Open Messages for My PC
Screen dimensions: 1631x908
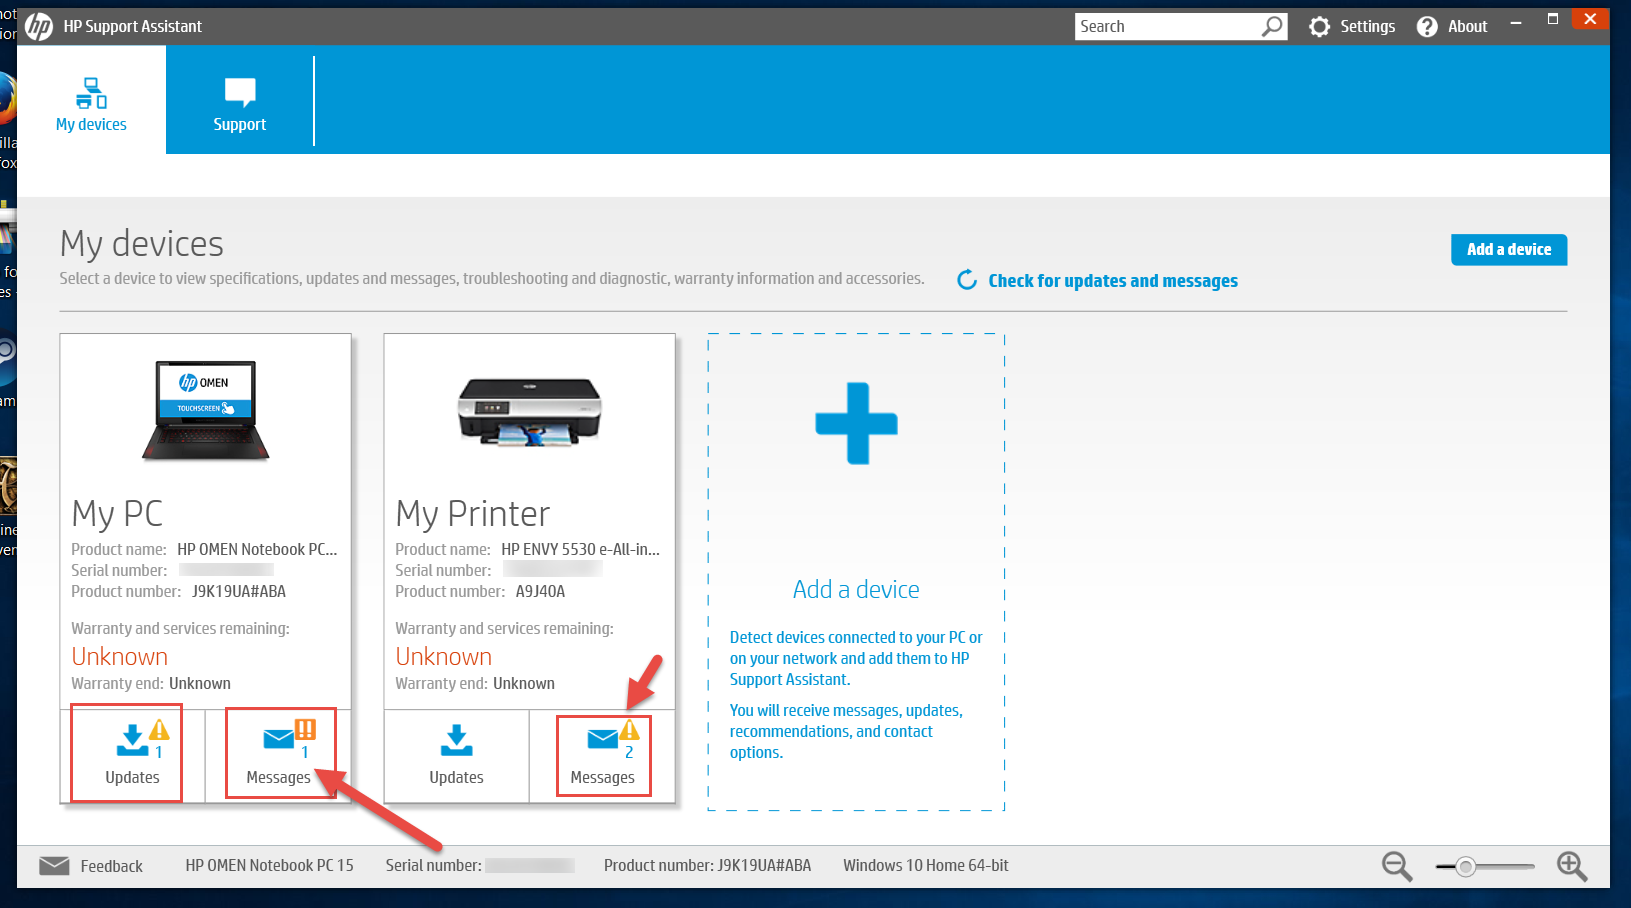(280, 754)
